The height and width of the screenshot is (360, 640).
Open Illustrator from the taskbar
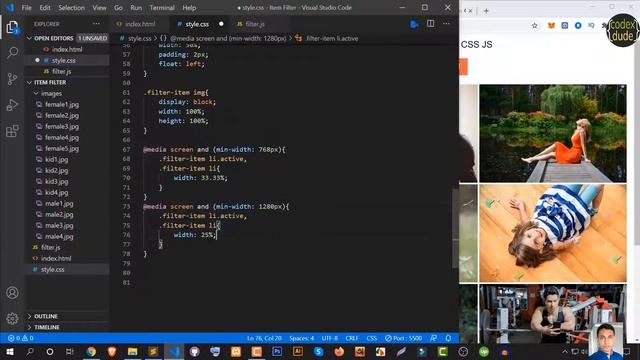(298, 351)
